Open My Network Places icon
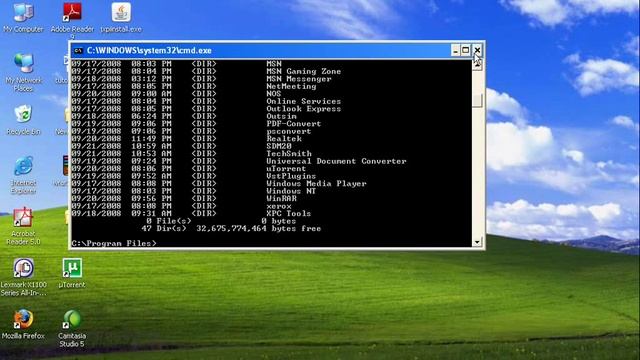 (x=23, y=72)
